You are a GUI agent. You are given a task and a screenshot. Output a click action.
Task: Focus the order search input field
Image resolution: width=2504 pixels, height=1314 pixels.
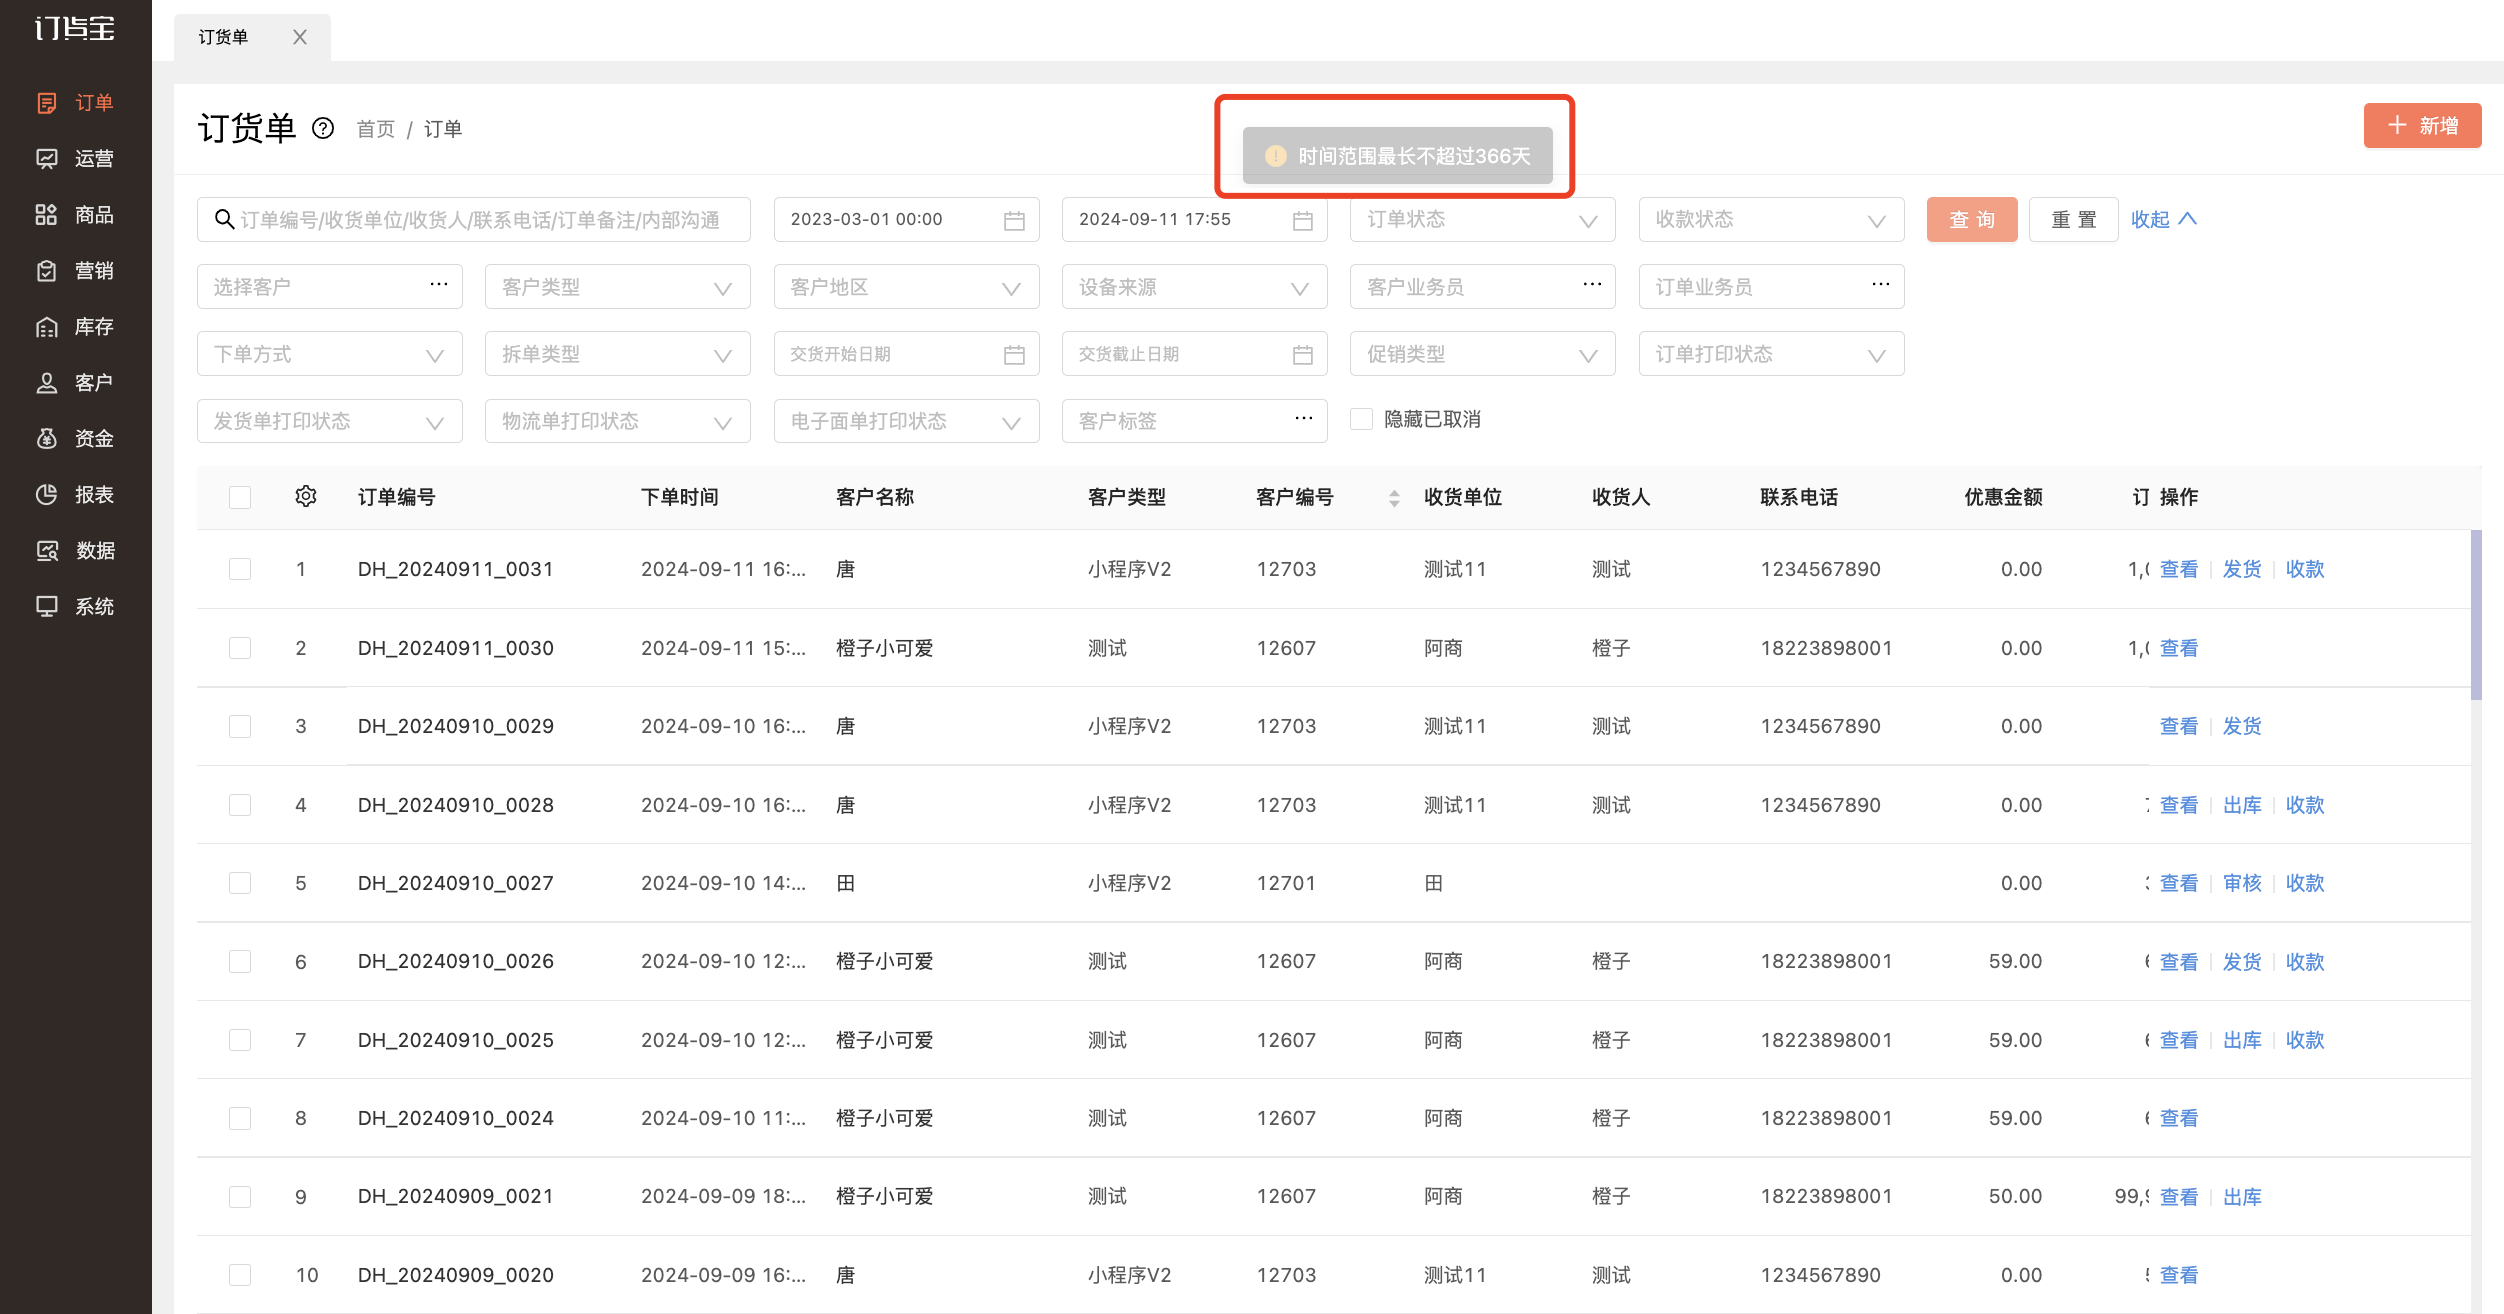(473, 220)
